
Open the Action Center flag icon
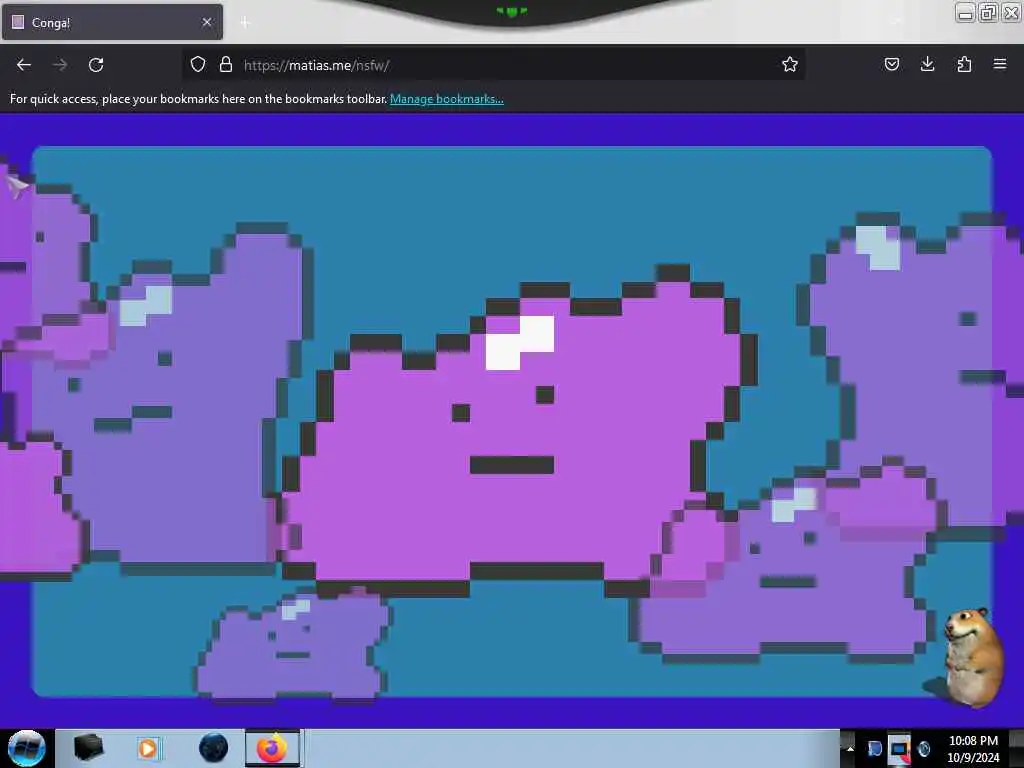(x=874, y=748)
